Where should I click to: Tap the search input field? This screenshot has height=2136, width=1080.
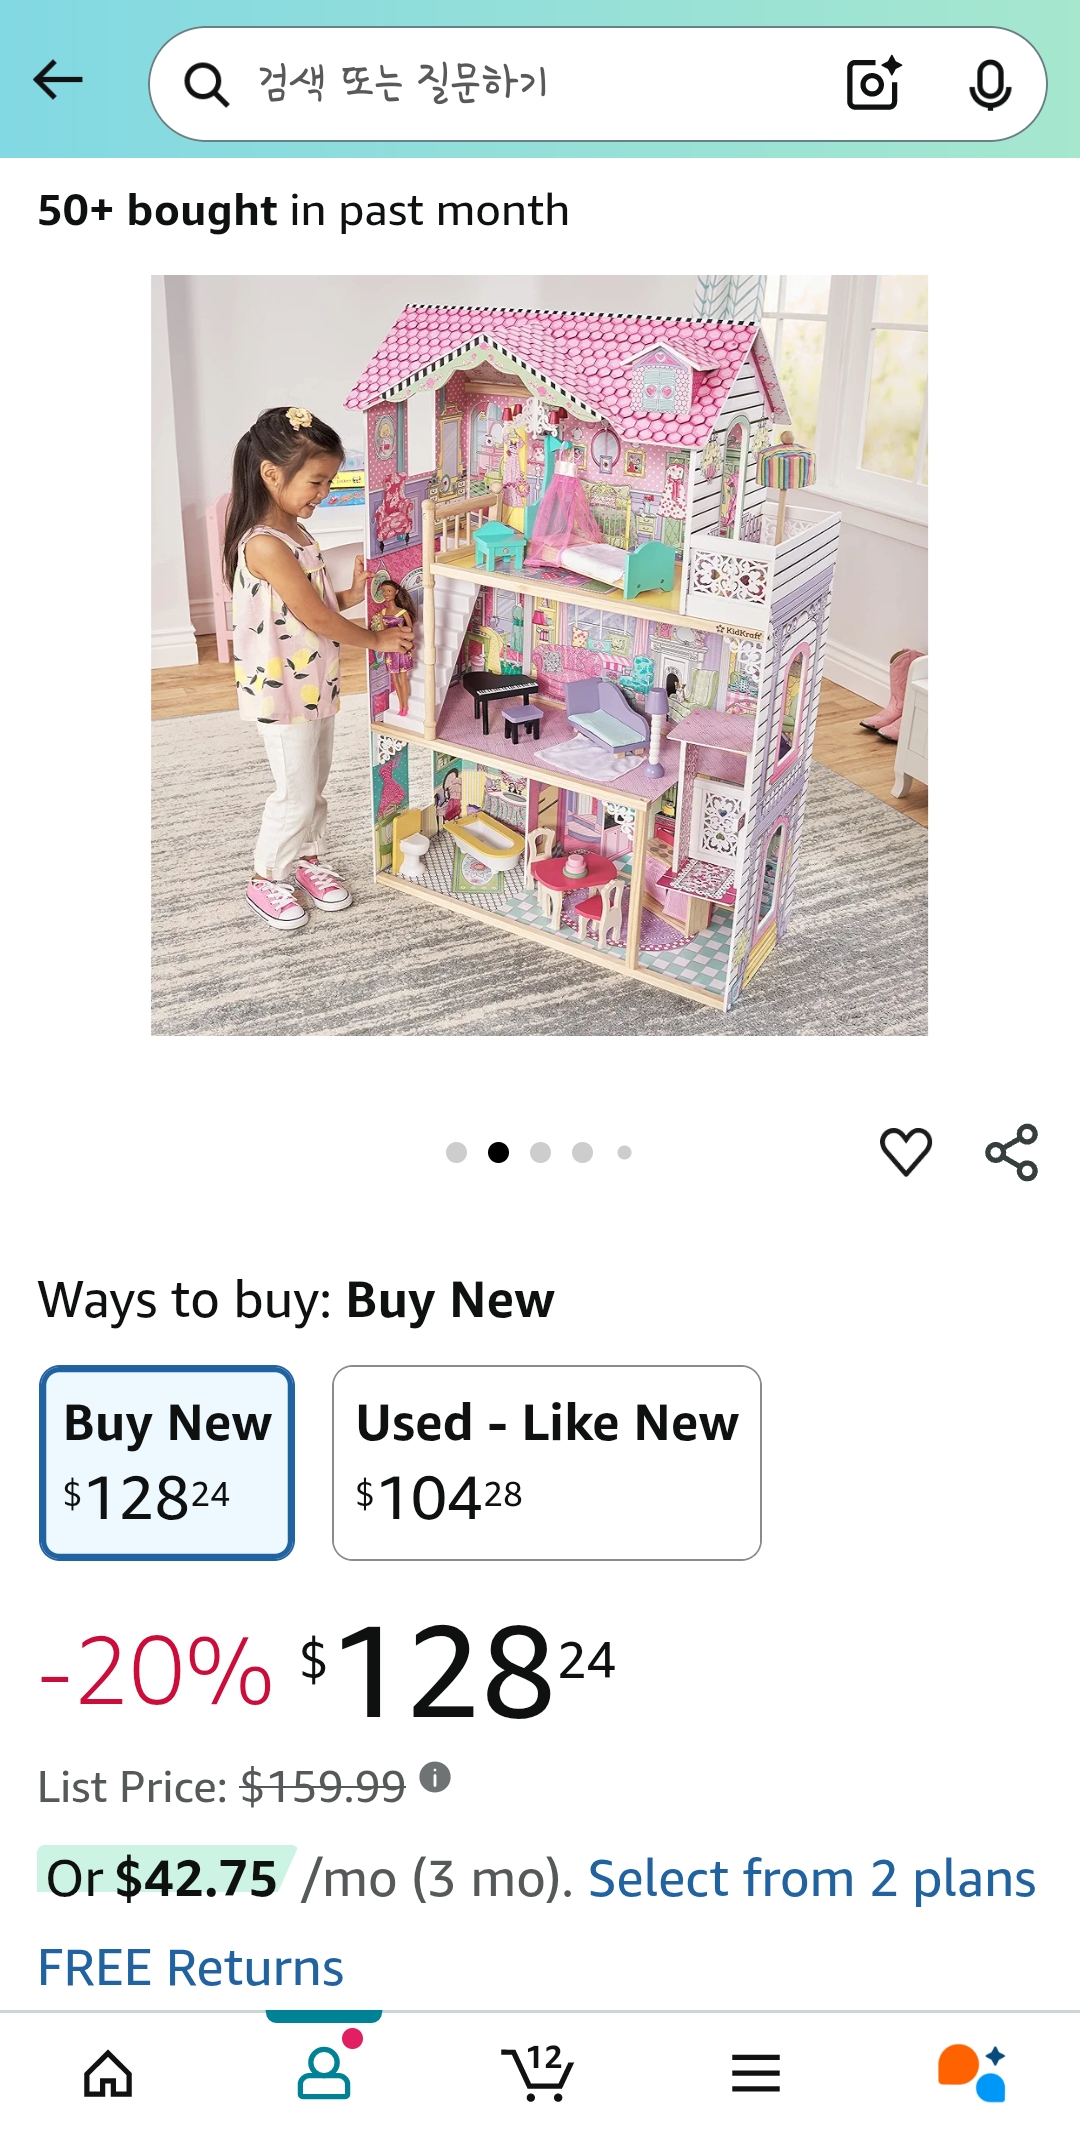point(520,84)
